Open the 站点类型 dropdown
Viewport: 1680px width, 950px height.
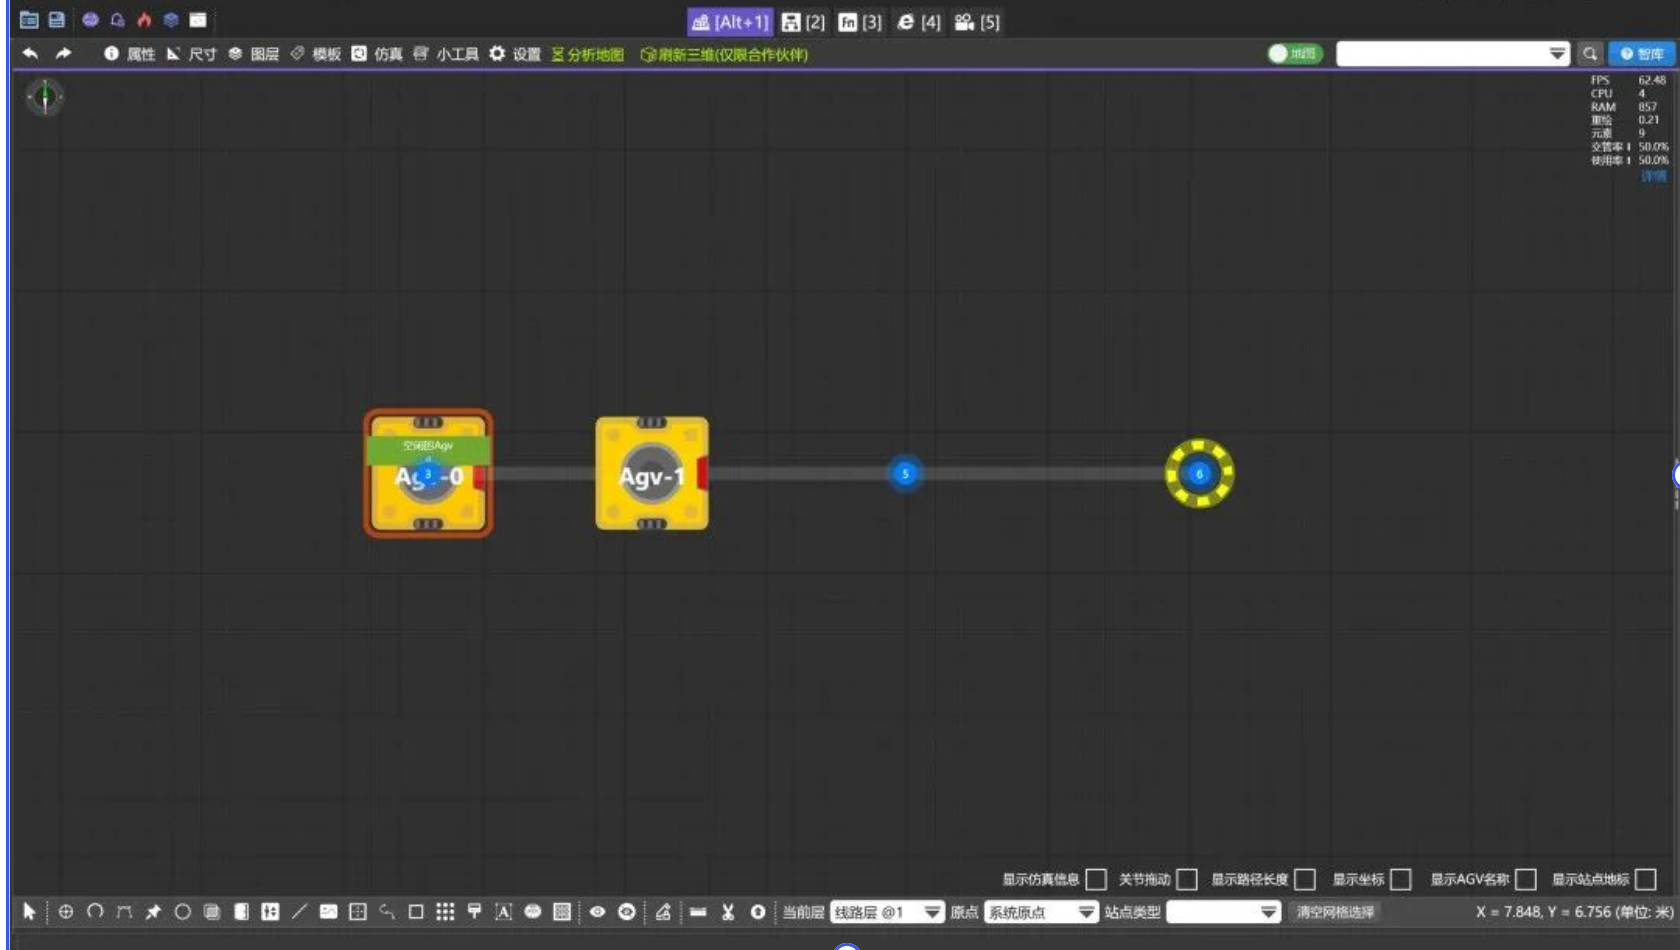(1223, 912)
